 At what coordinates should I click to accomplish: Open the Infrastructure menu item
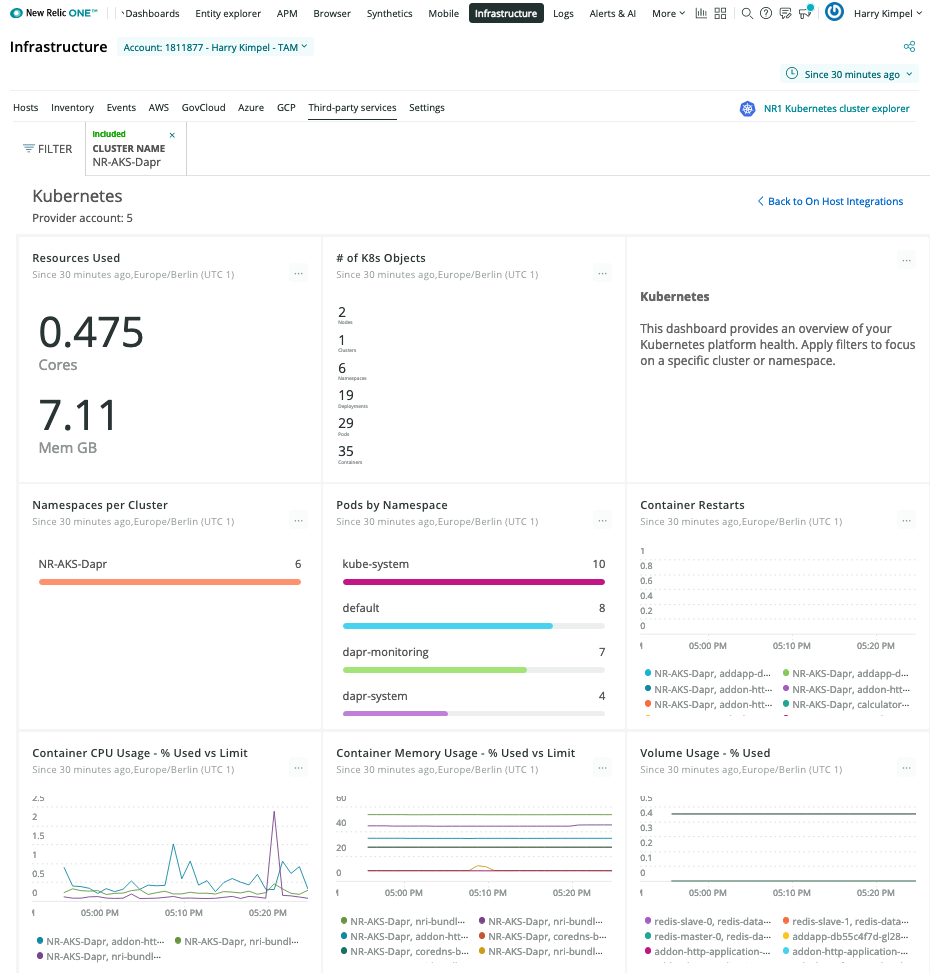click(x=505, y=13)
